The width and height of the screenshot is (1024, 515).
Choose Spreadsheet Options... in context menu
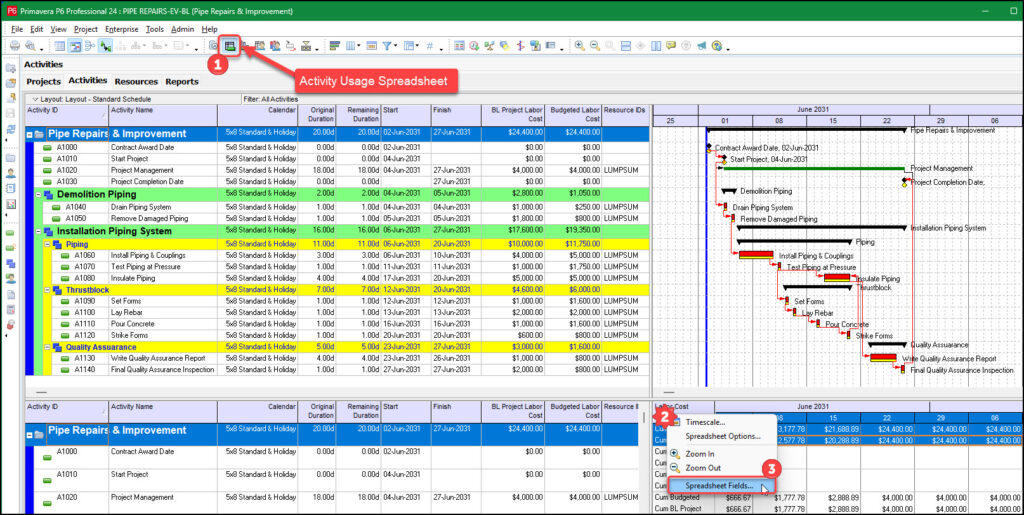[723, 435]
